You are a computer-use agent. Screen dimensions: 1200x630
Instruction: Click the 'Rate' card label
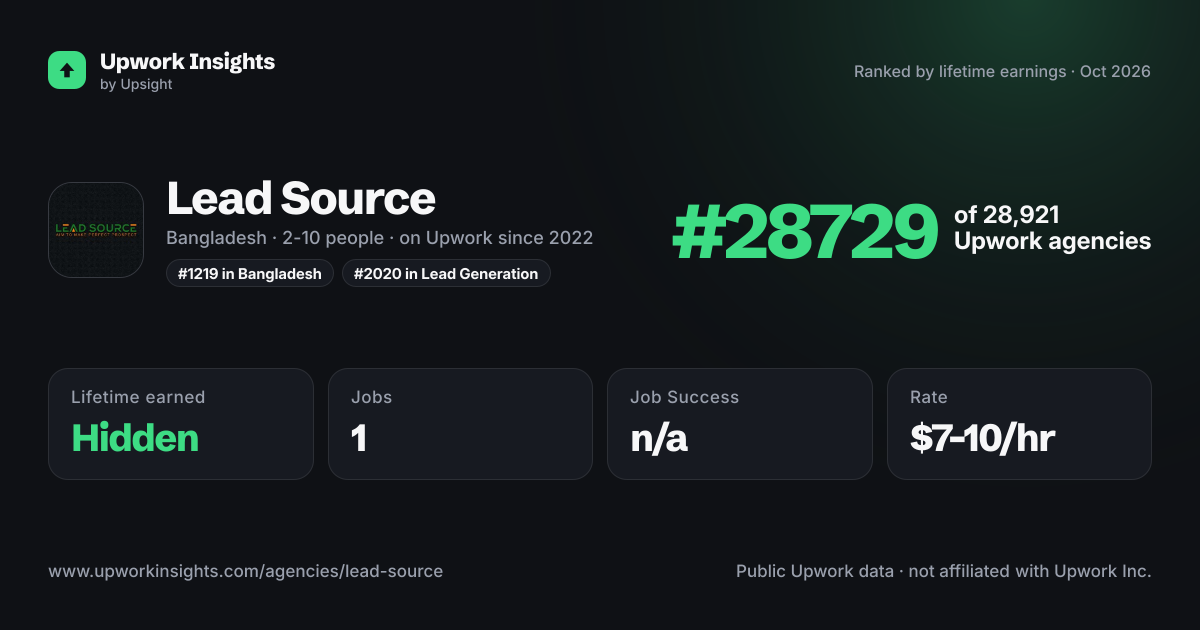[x=928, y=397]
